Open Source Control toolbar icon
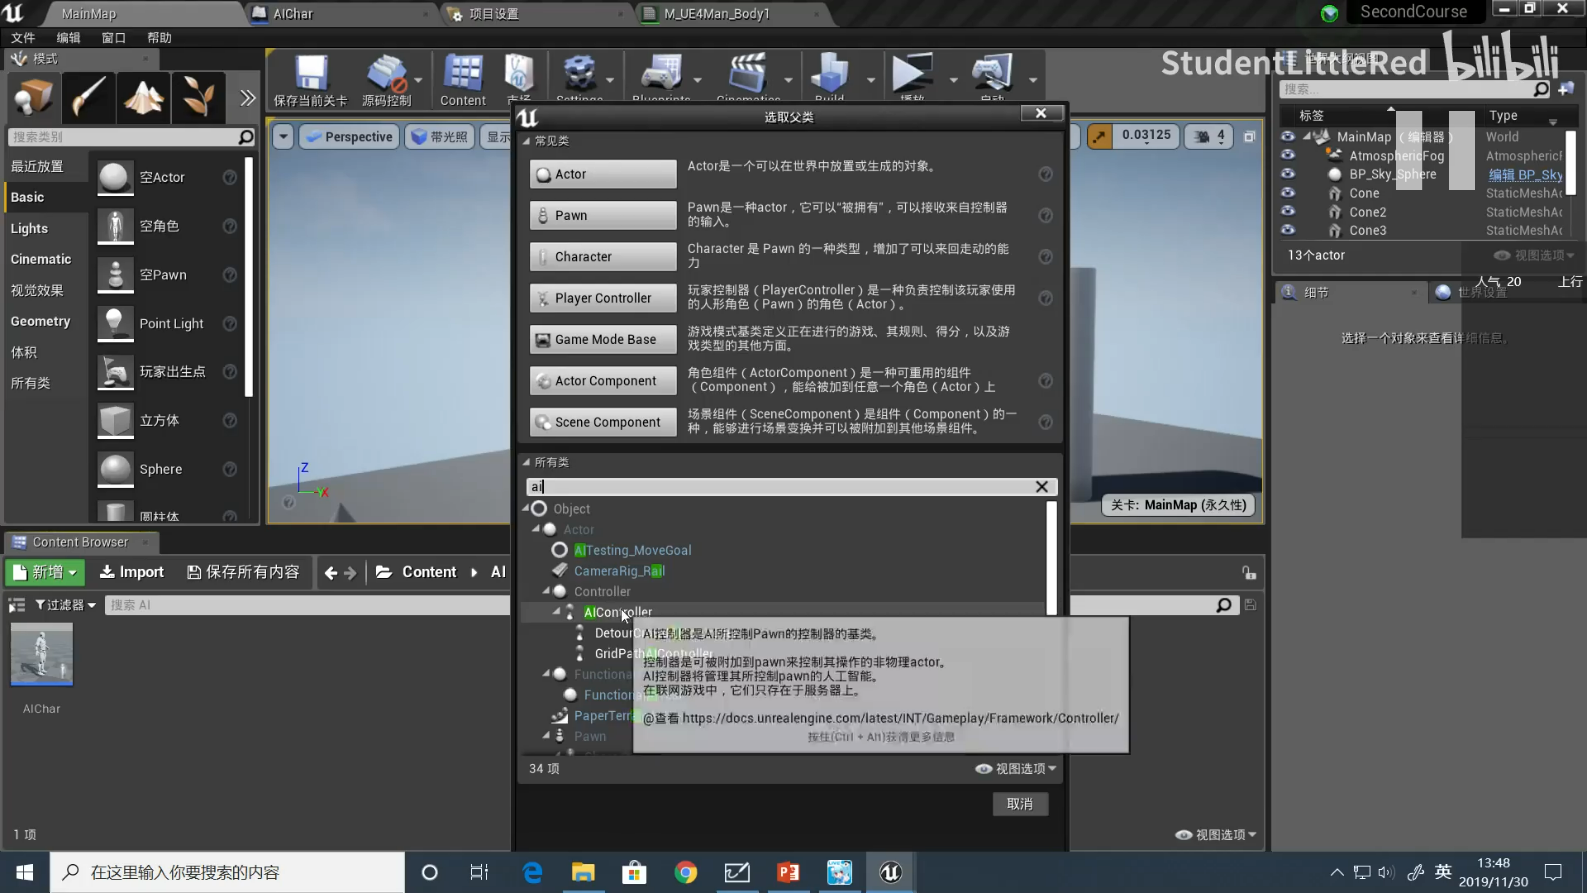1587x893 pixels. pos(387,73)
